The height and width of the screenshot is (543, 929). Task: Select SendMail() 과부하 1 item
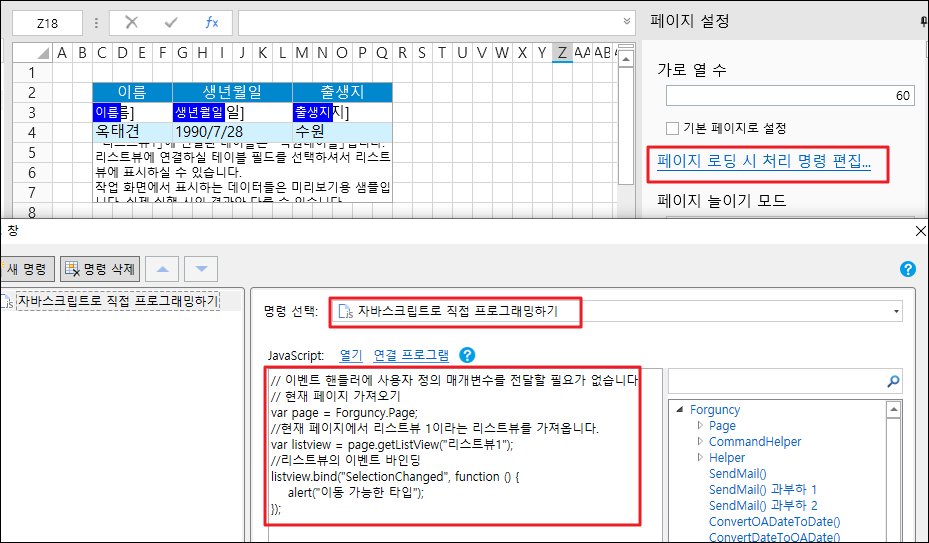click(763, 490)
